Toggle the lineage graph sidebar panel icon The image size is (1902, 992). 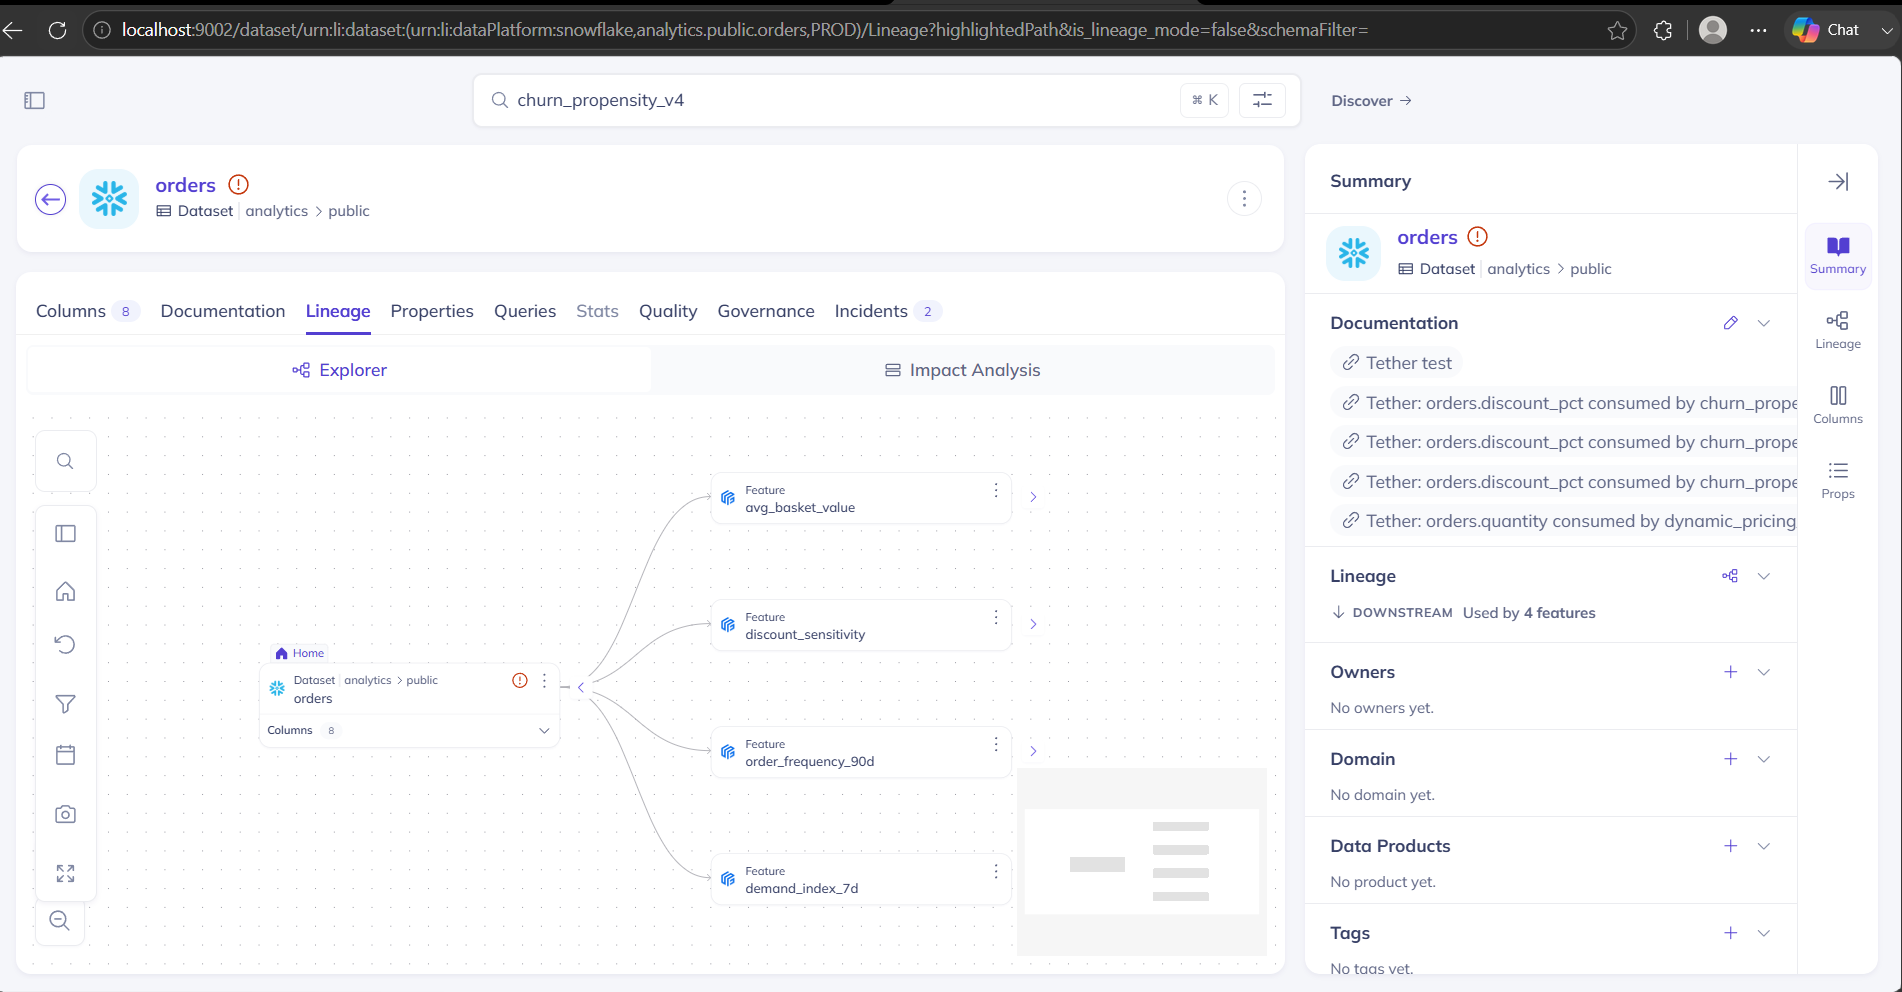(65, 534)
